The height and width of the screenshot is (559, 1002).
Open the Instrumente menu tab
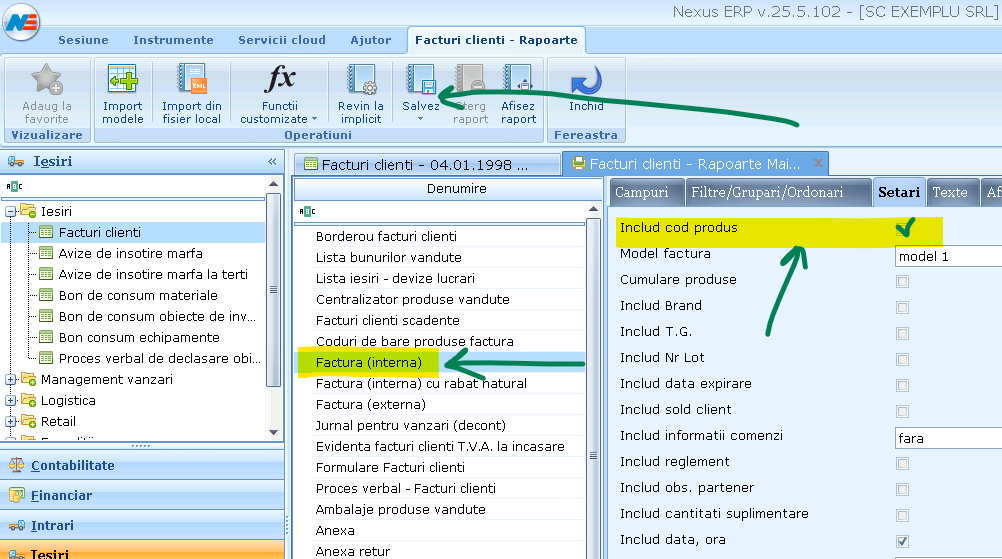173,40
